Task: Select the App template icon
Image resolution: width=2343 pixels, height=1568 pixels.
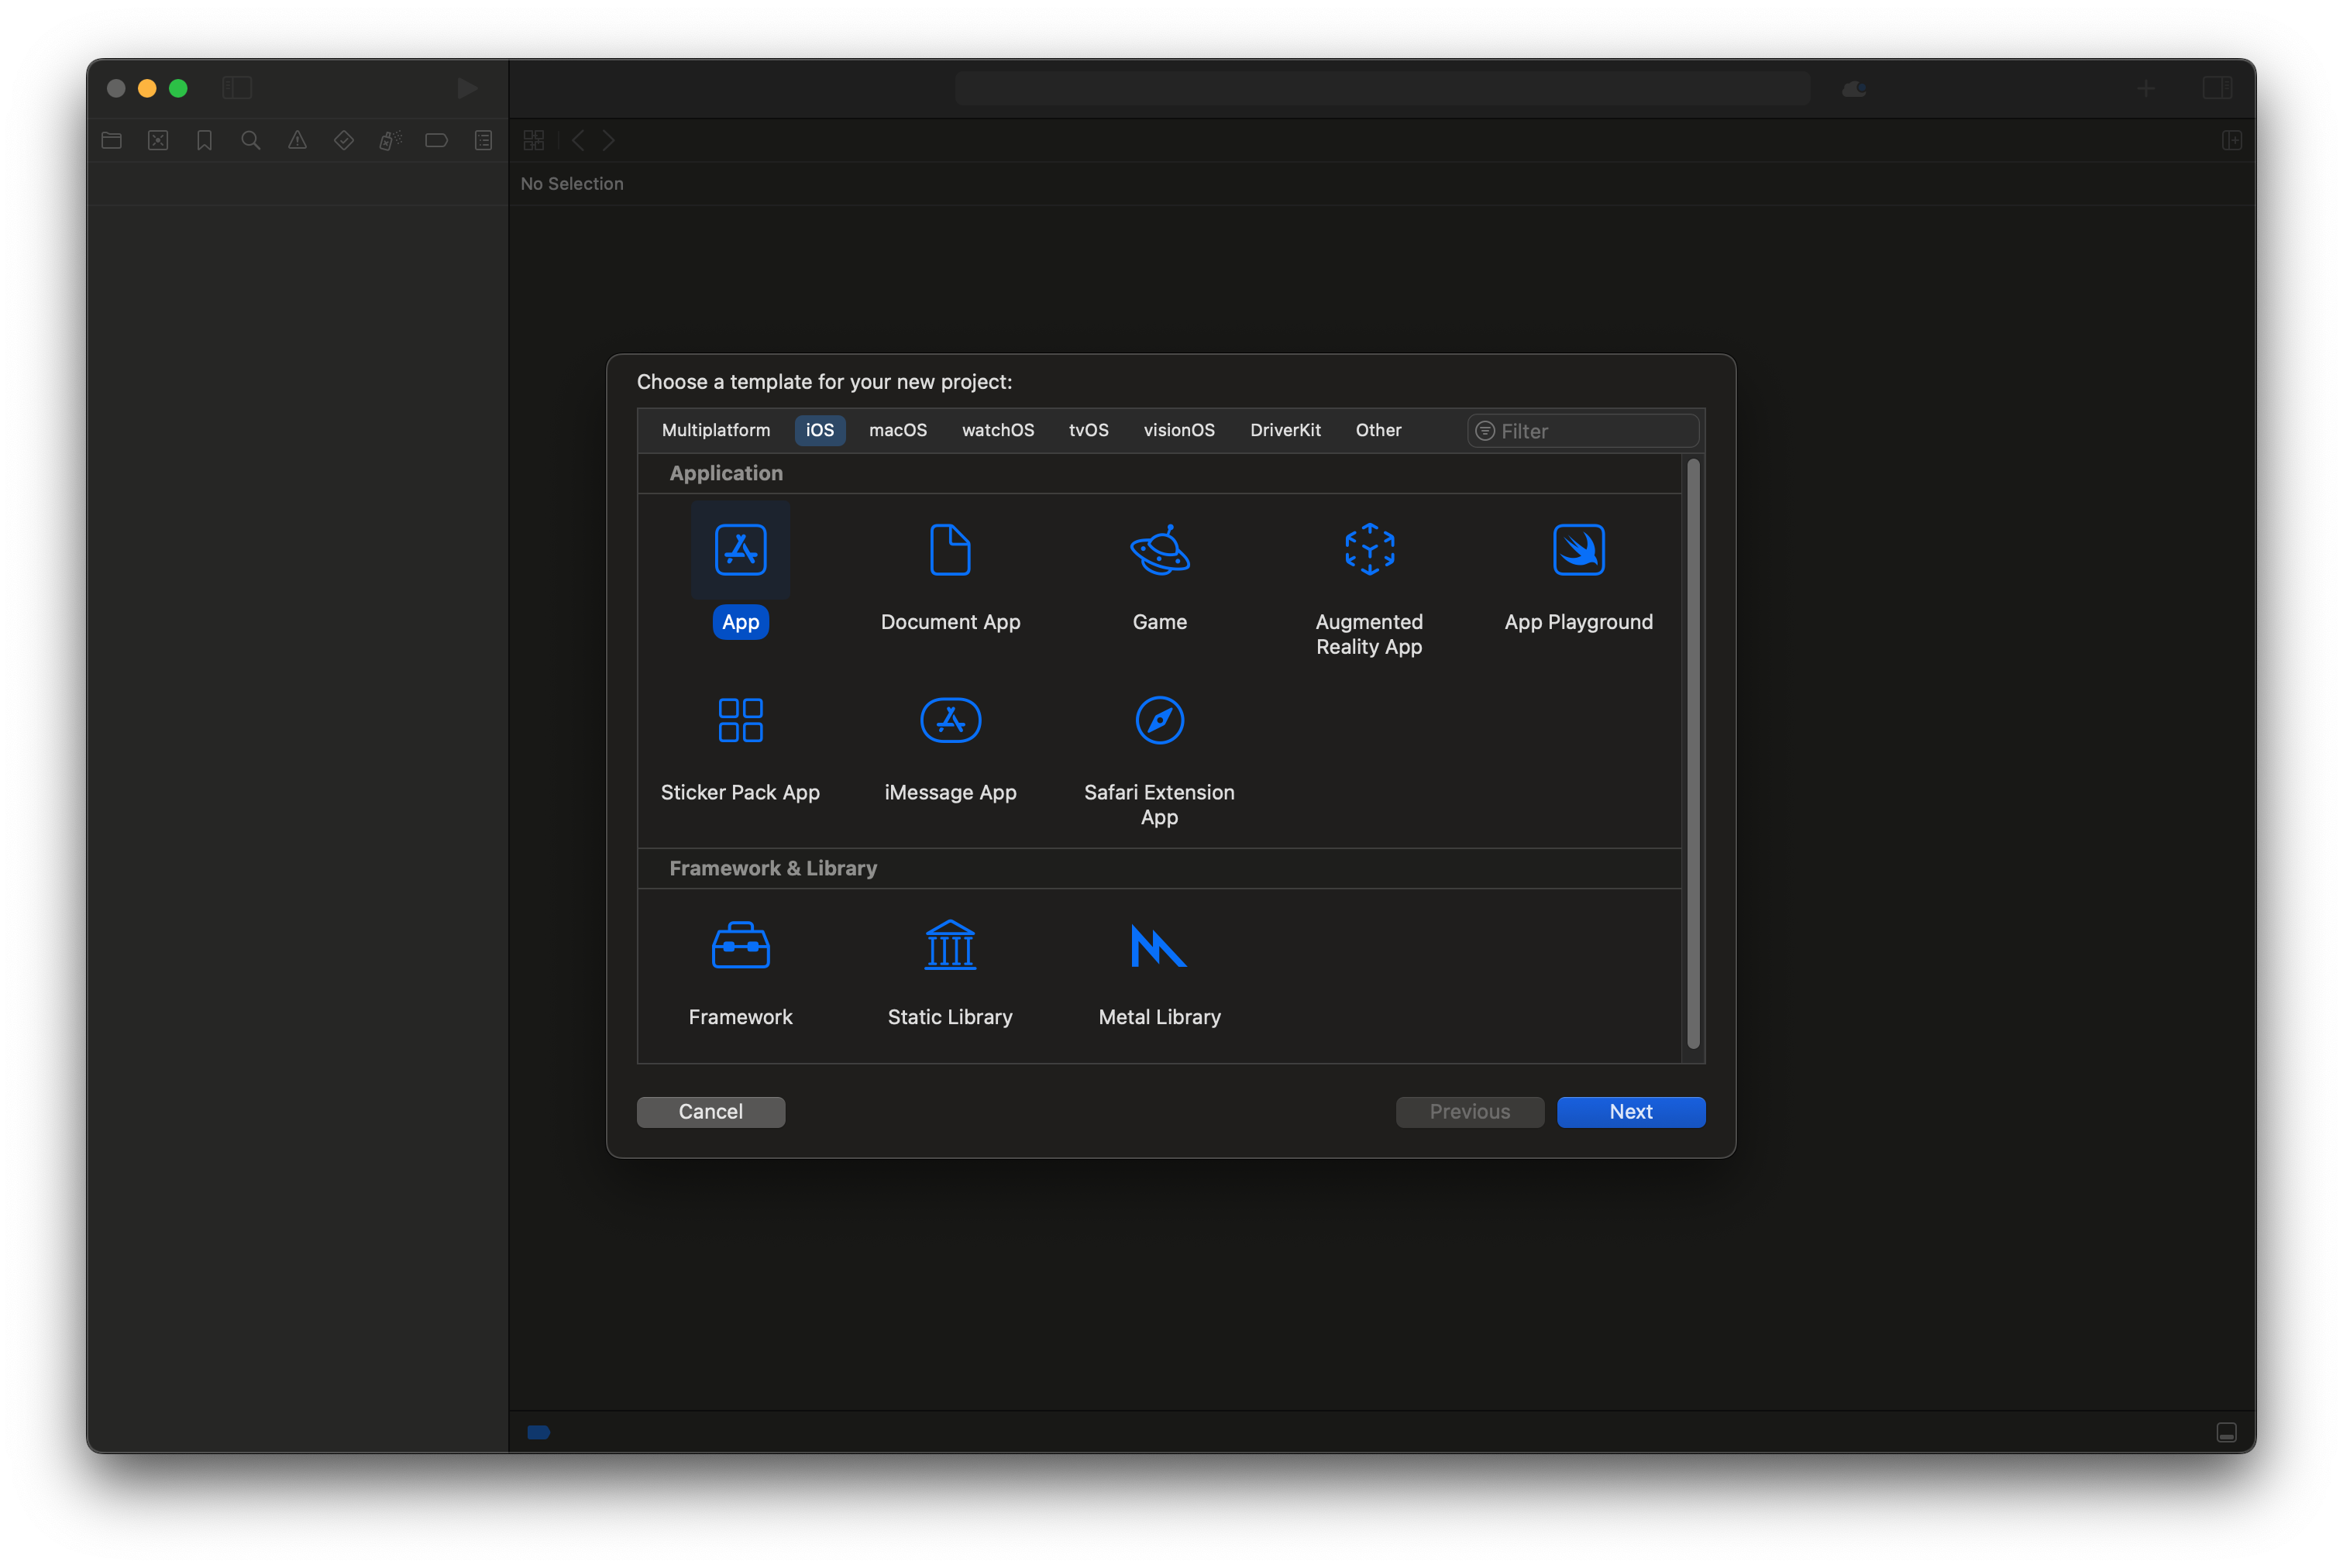Action: coord(740,550)
